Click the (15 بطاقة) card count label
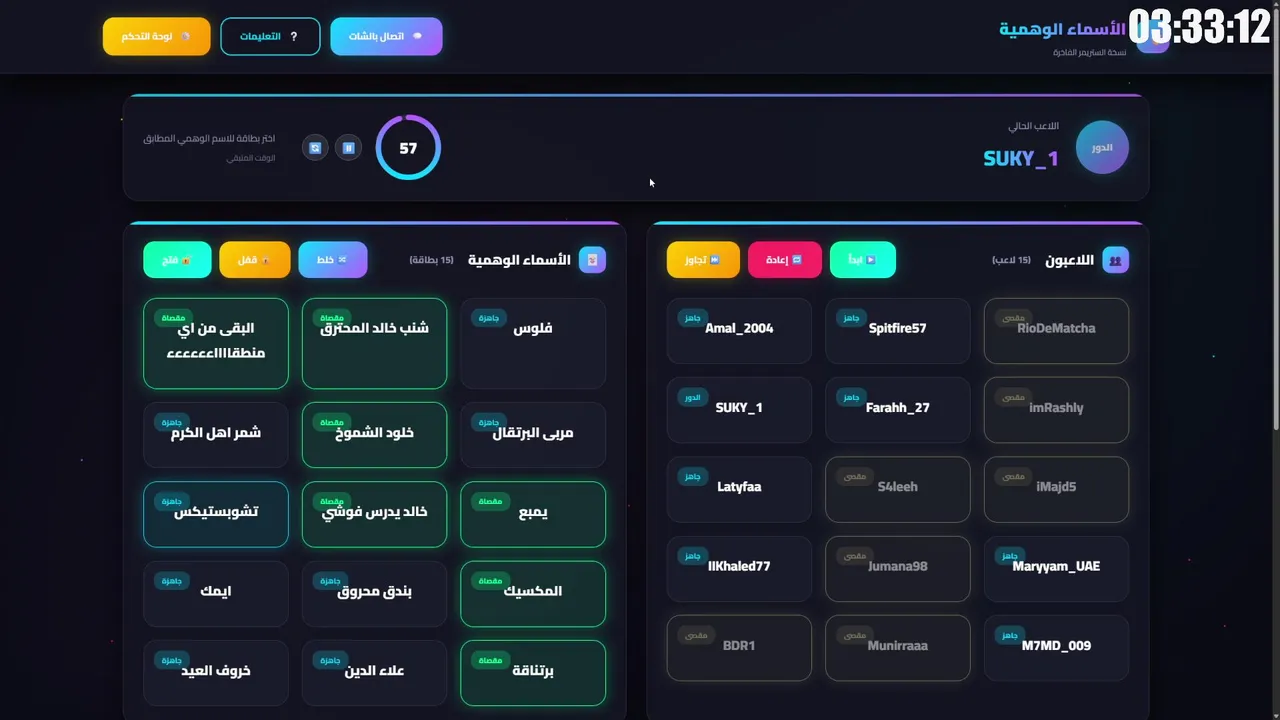Image resolution: width=1280 pixels, height=720 pixels. tap(431, 260)
